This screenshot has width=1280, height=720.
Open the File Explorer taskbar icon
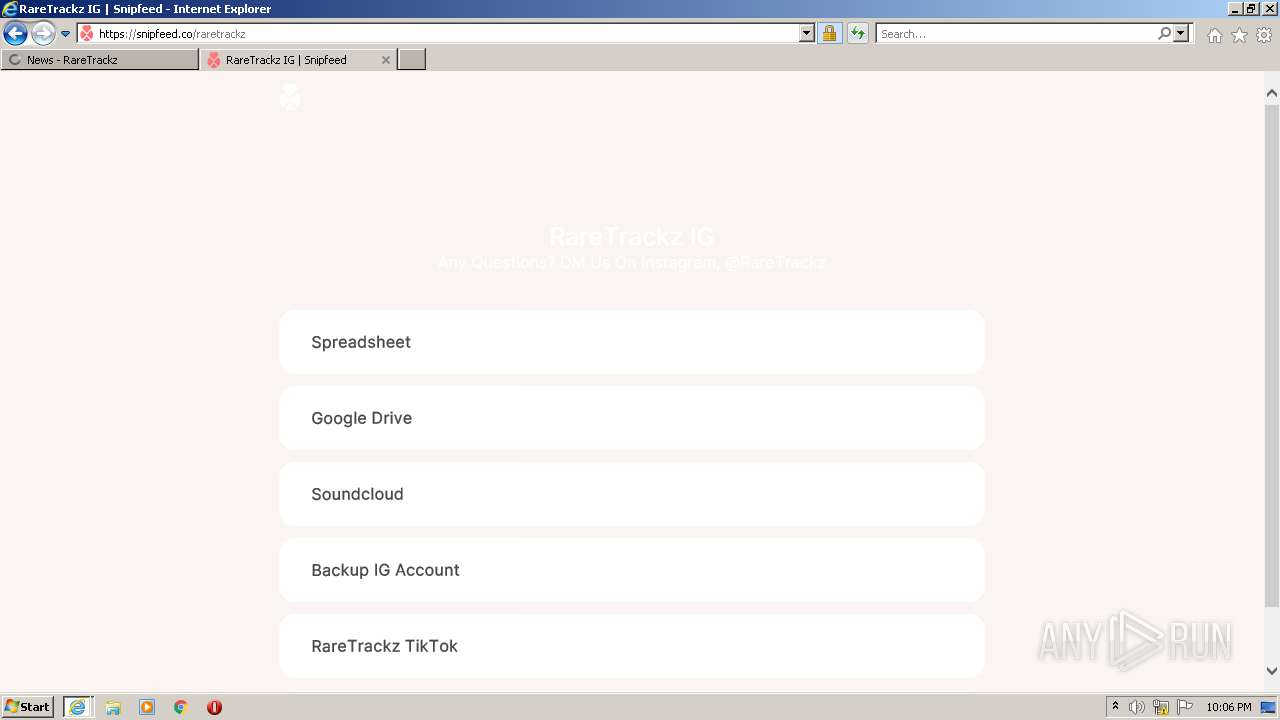(x=113, y=707)
